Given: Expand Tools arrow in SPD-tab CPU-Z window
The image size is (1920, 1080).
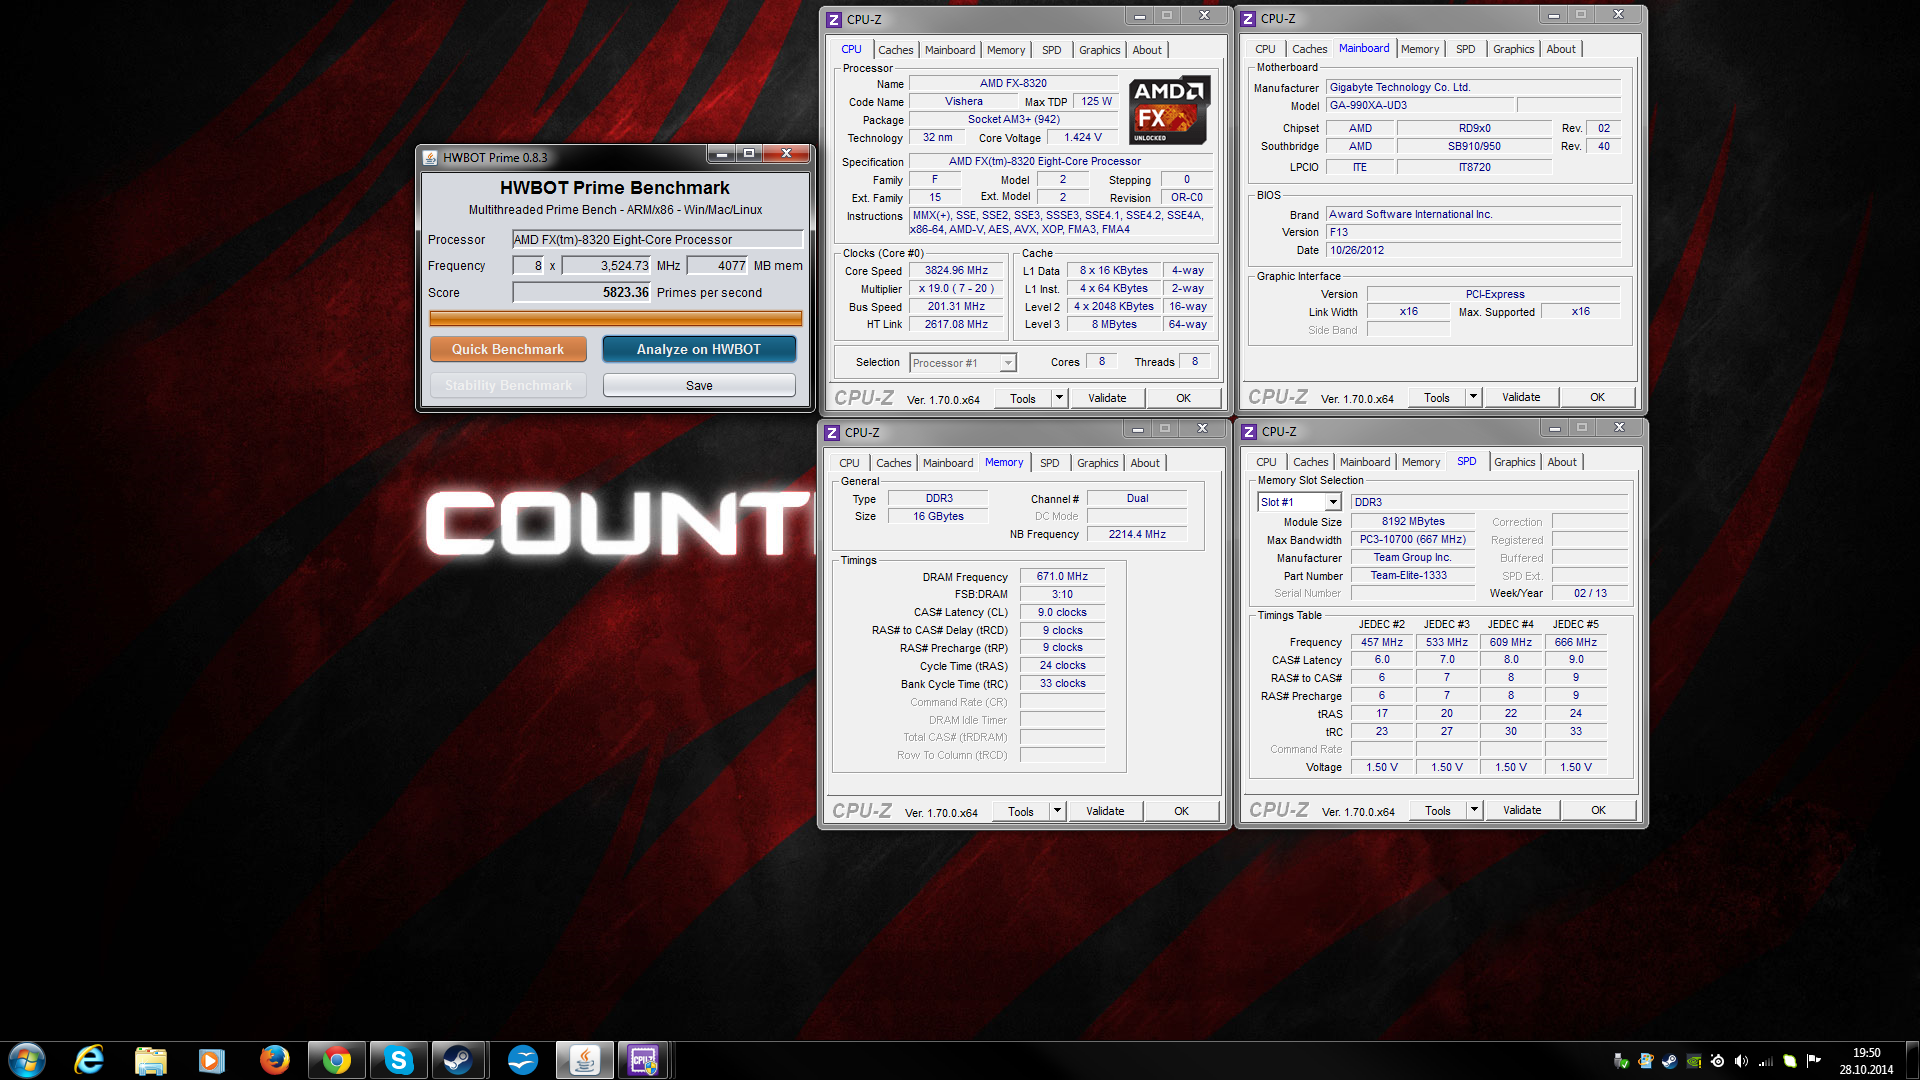Looking at the screenshot, I should coord(1474,810).
